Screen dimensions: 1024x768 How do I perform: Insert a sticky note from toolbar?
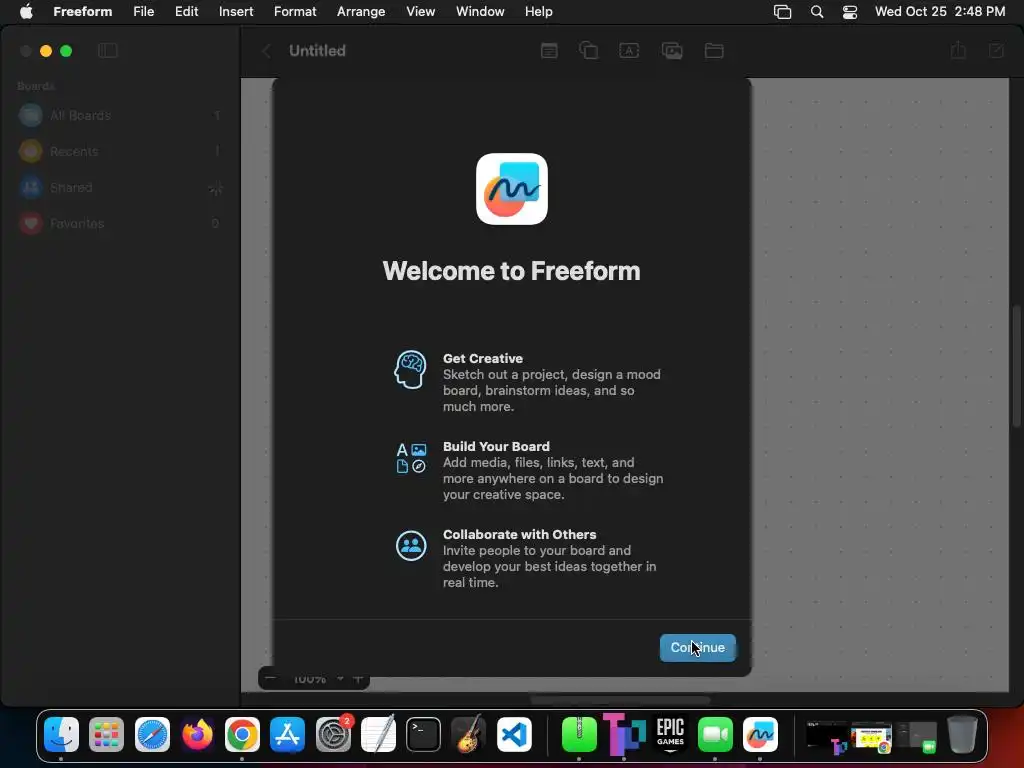549,50
